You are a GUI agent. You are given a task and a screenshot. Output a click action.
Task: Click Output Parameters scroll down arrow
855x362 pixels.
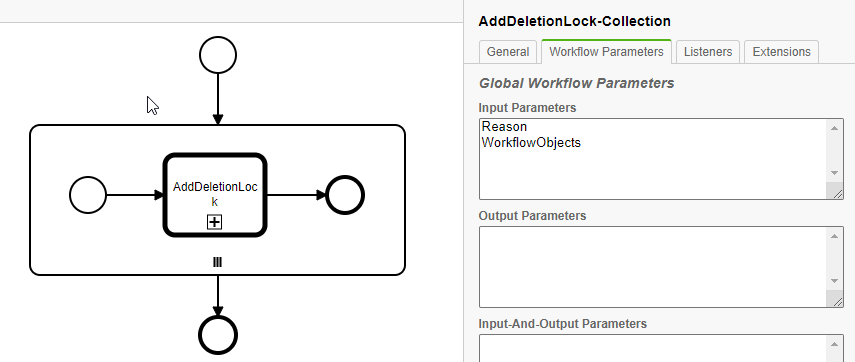coord(834,281)
